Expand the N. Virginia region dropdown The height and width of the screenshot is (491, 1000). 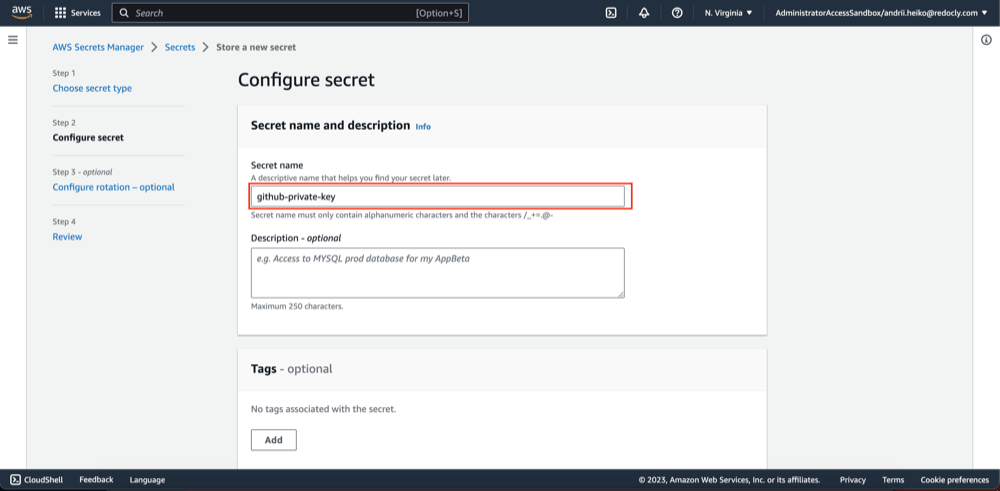click(x=728, y=13)
